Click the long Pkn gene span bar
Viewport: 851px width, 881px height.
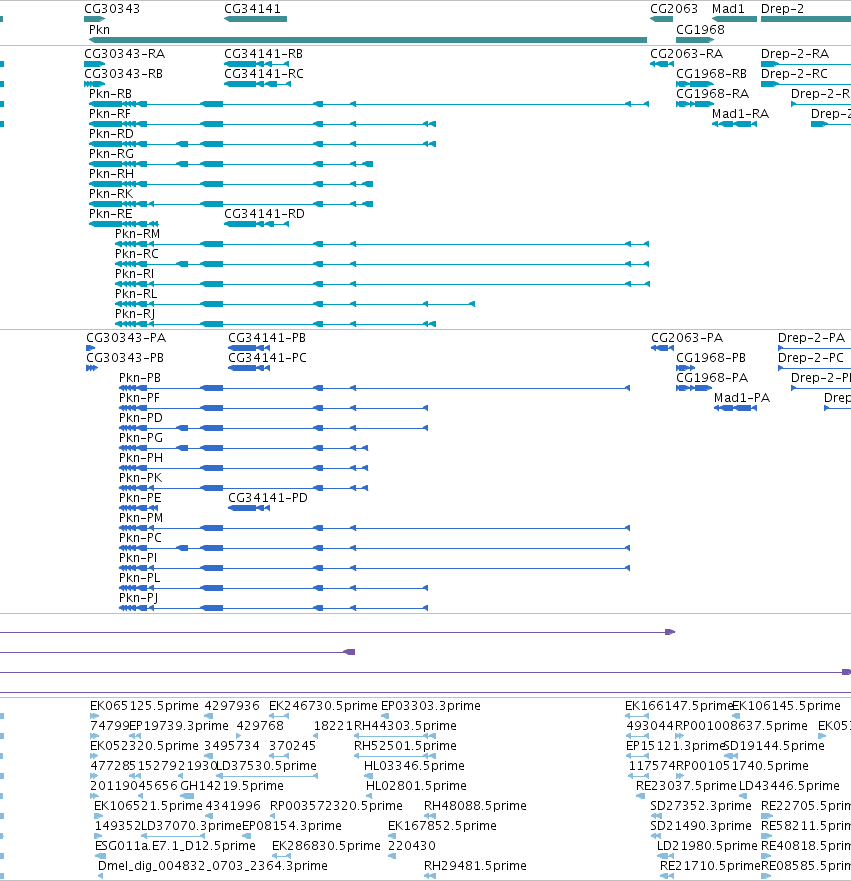click(x=368, y=40)
